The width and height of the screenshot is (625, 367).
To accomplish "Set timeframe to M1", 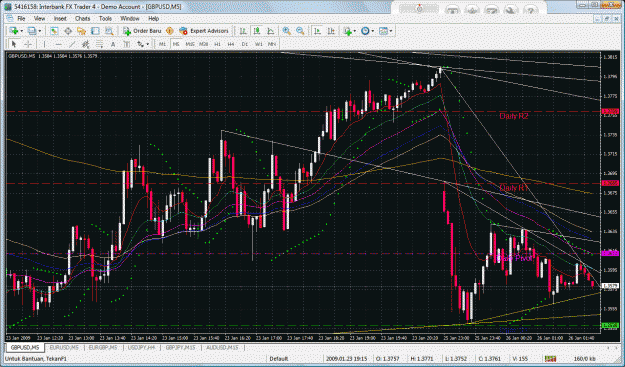I will tap(162, 44).
